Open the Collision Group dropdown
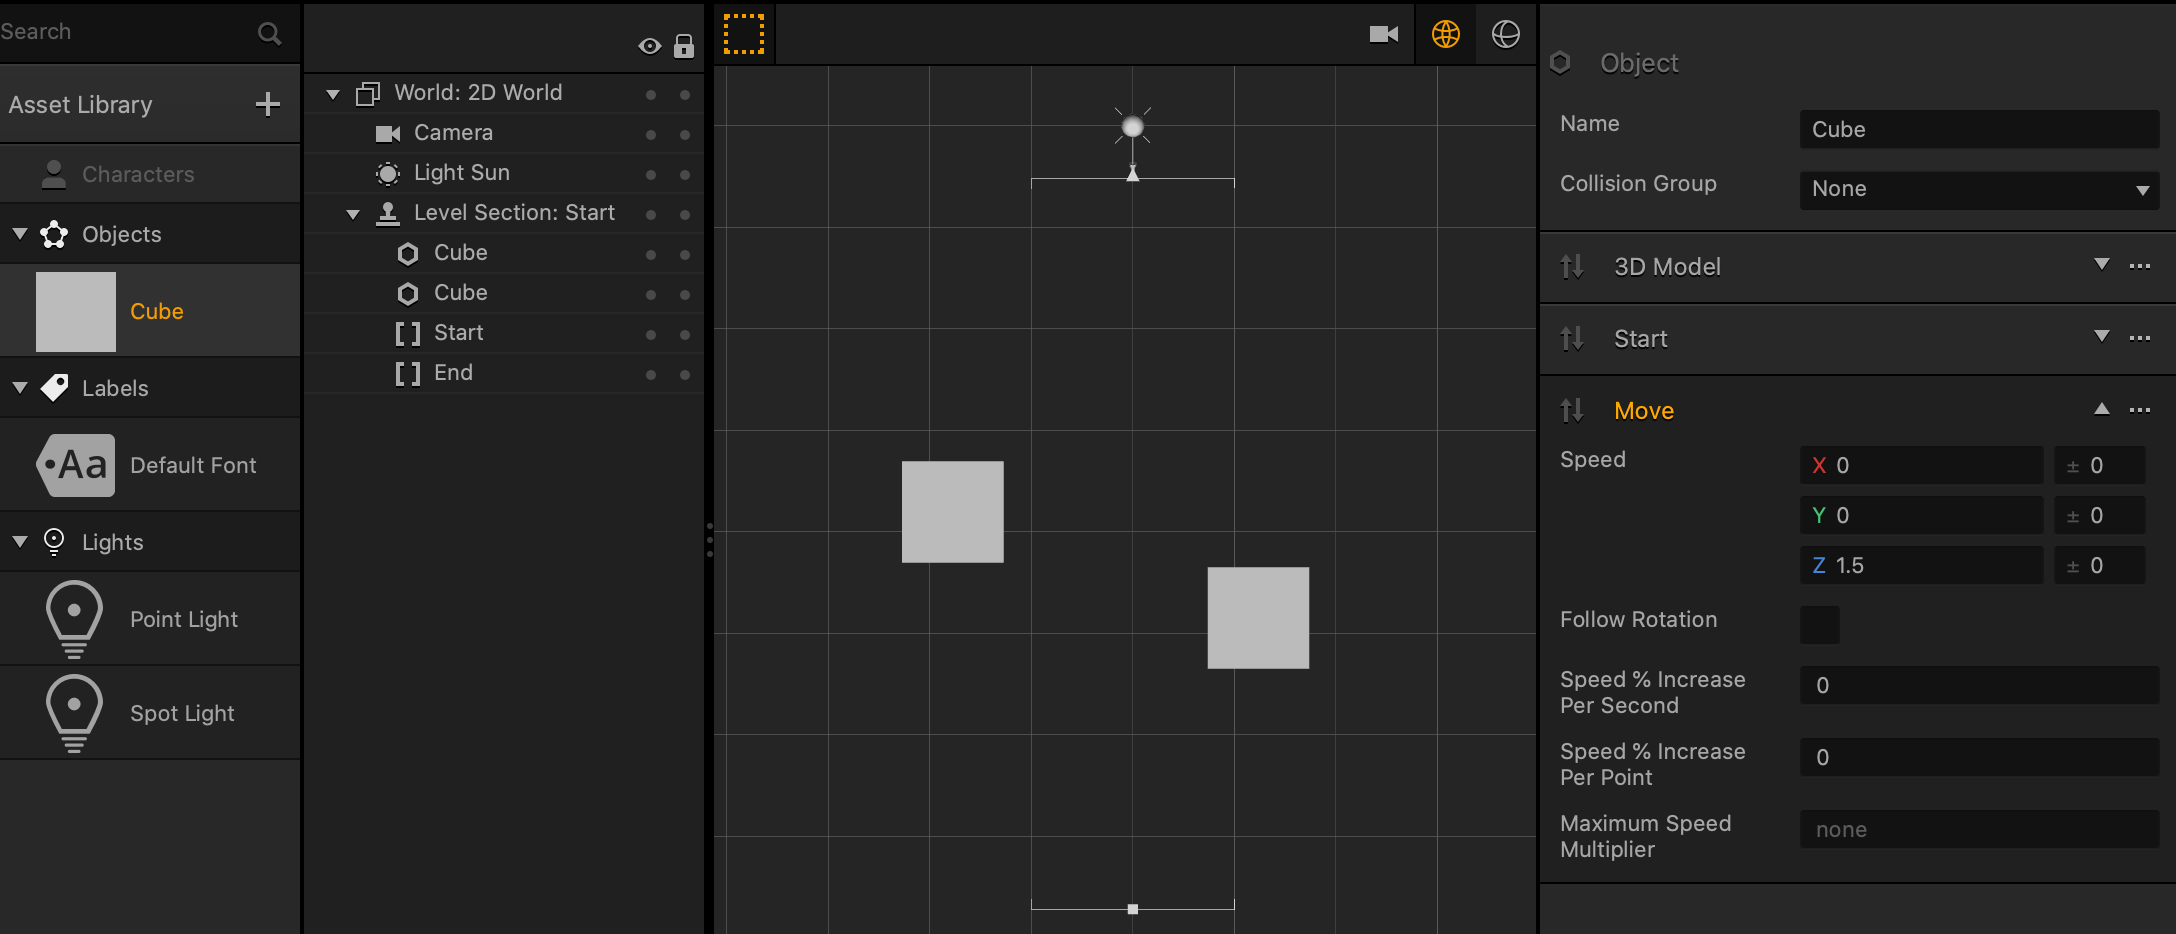The image size is (2176, 934). click(1978, 189)
